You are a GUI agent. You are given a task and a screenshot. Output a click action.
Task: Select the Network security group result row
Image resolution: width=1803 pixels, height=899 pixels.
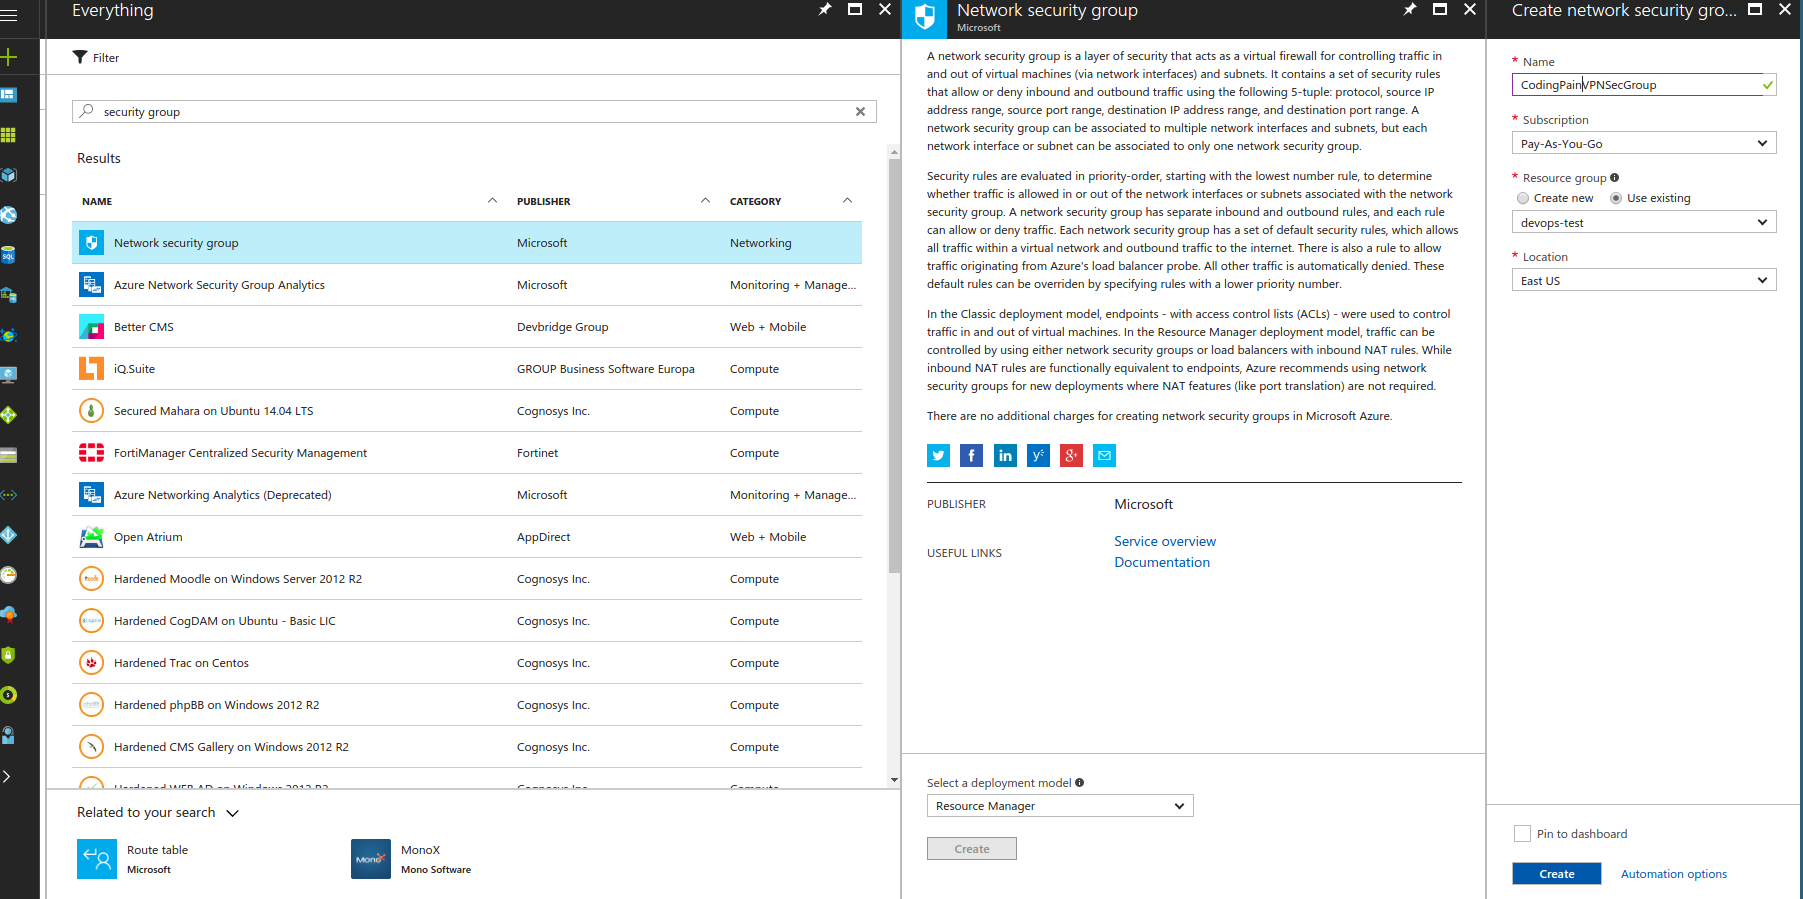pos(467,243)
